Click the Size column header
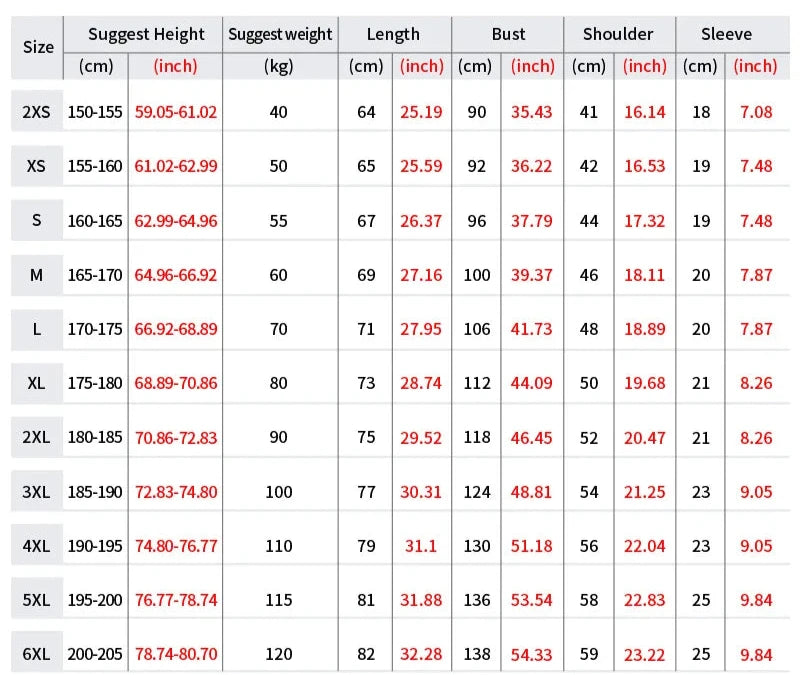This screenshot has width=800, height=675. (38, 47)
